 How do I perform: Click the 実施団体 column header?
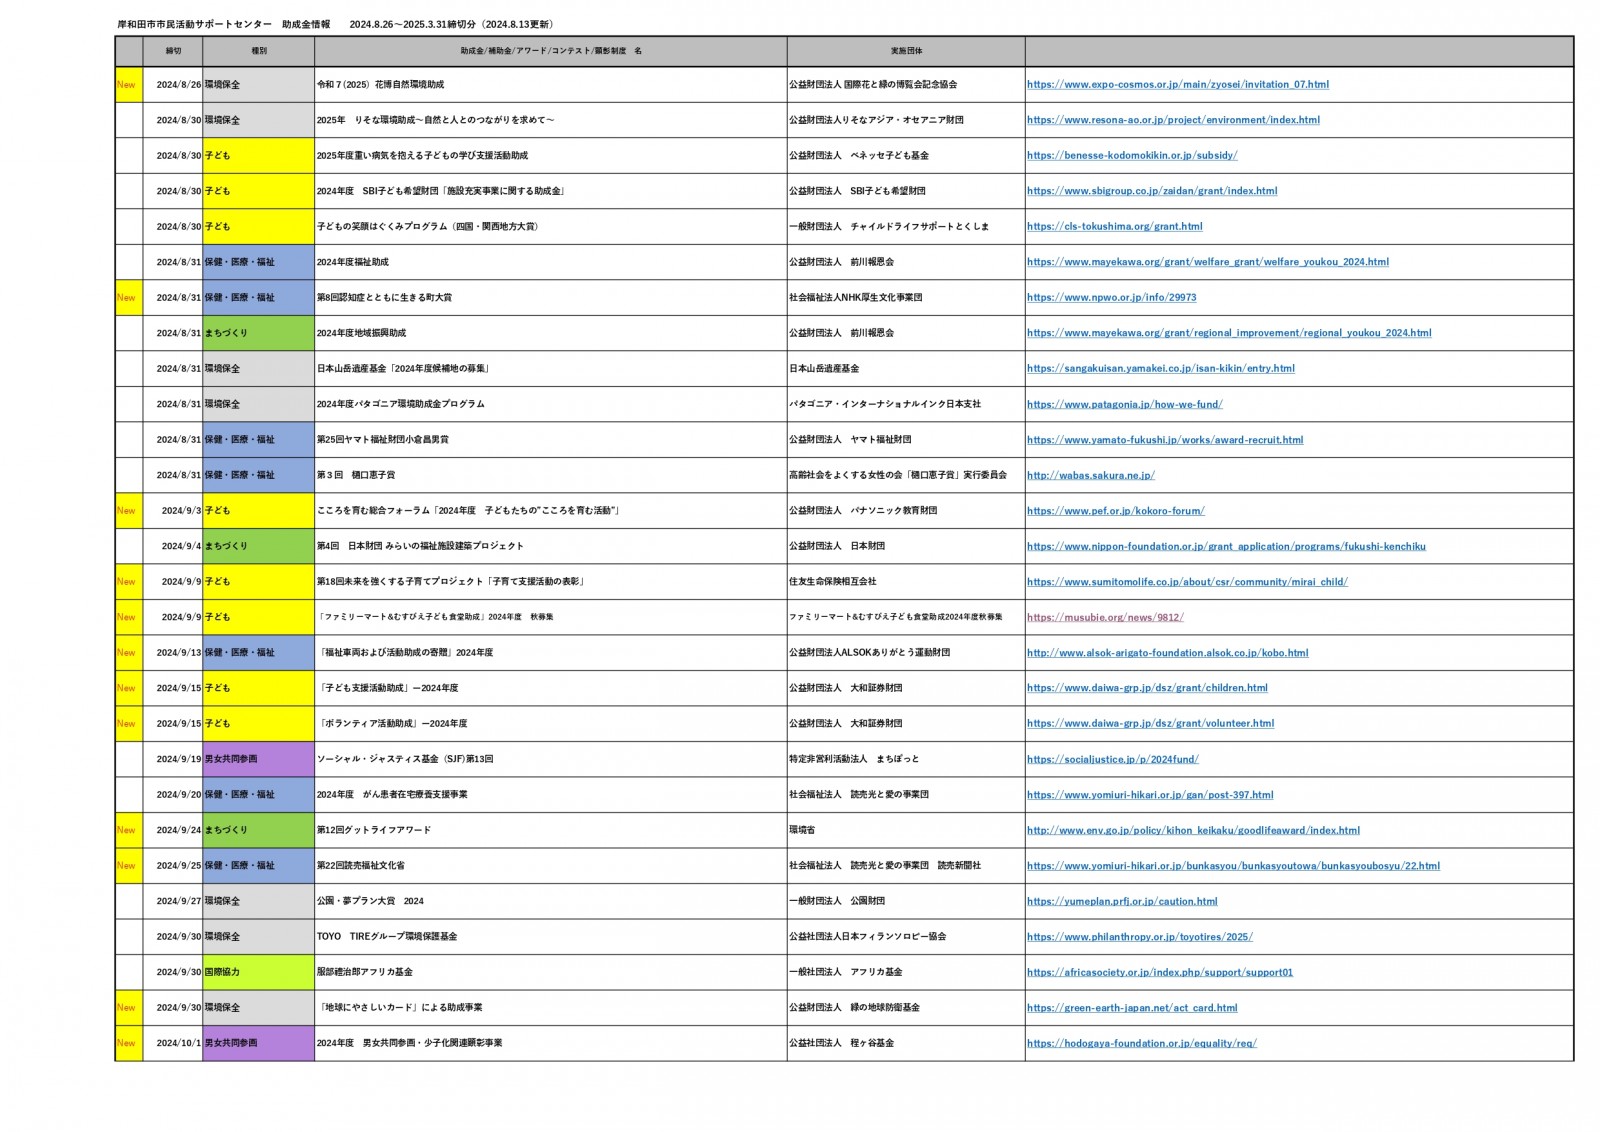click(x=905, y=51)
